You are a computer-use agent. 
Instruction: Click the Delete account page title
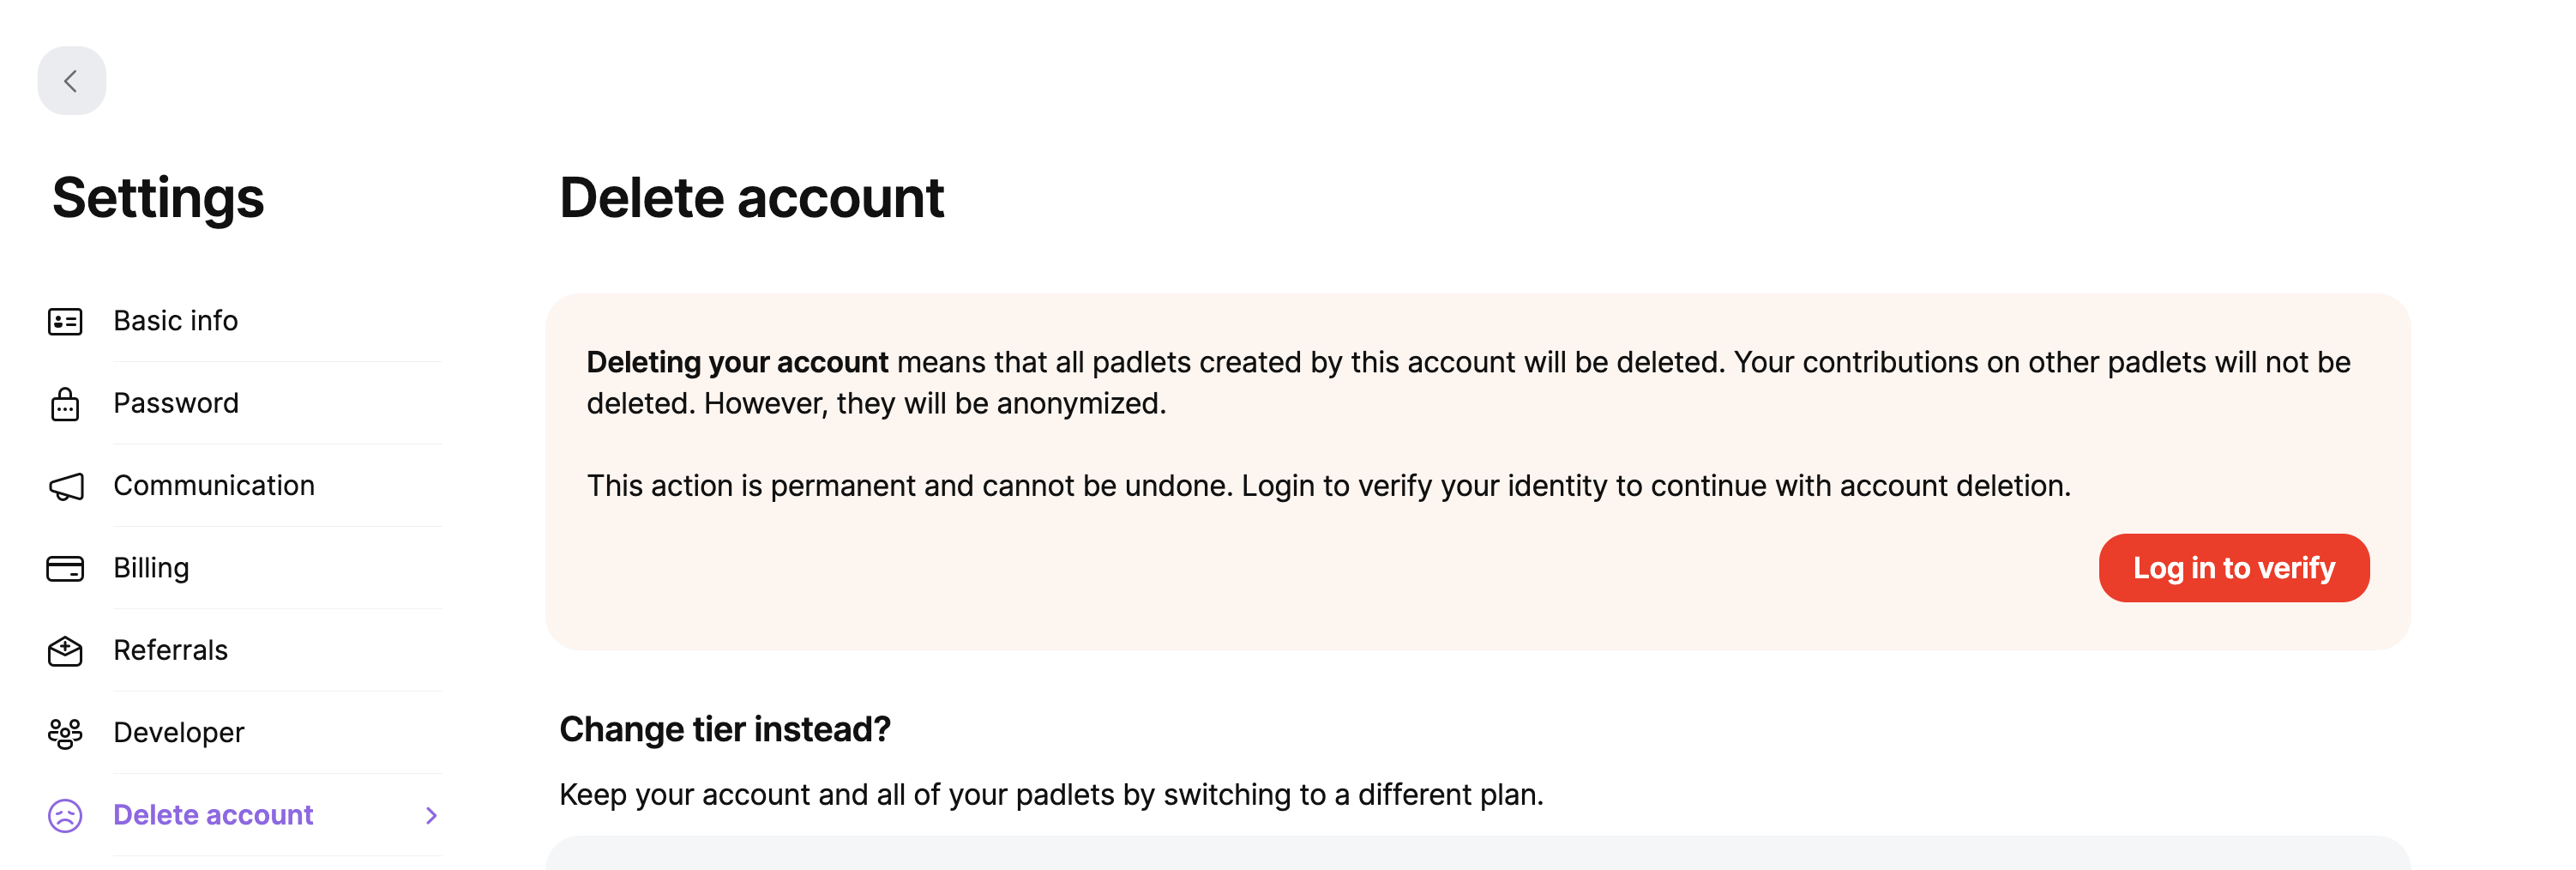[751, 199]
